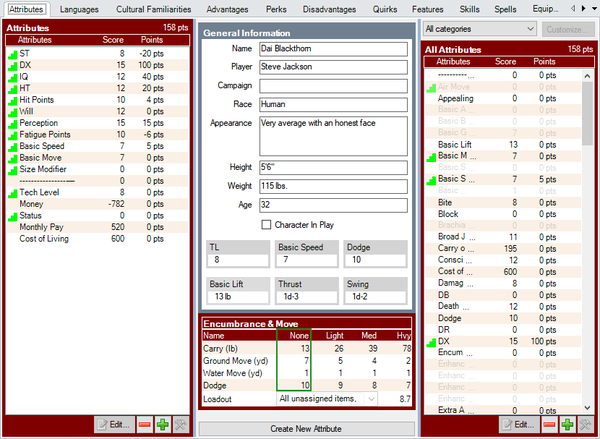Switch to the Languages tab
The width and height of the screenshot is (600, 439).
pyautogui.click(x=79, y=9)
